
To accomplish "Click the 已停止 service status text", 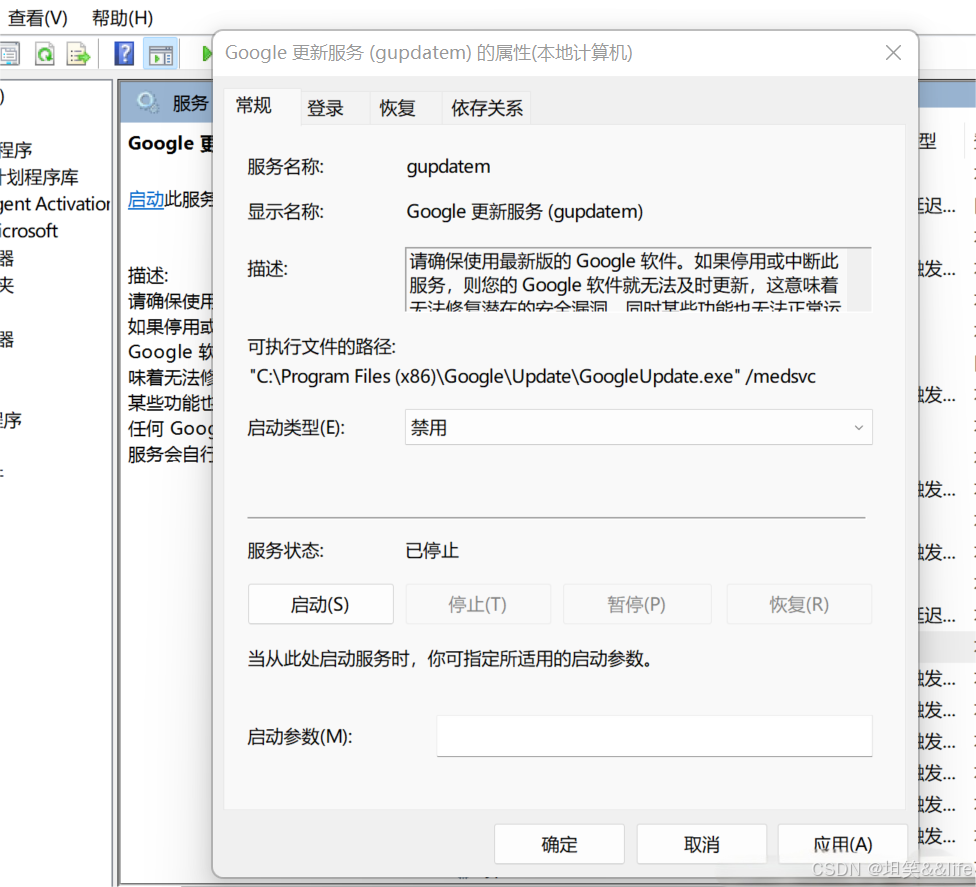I will click(432, 550).
